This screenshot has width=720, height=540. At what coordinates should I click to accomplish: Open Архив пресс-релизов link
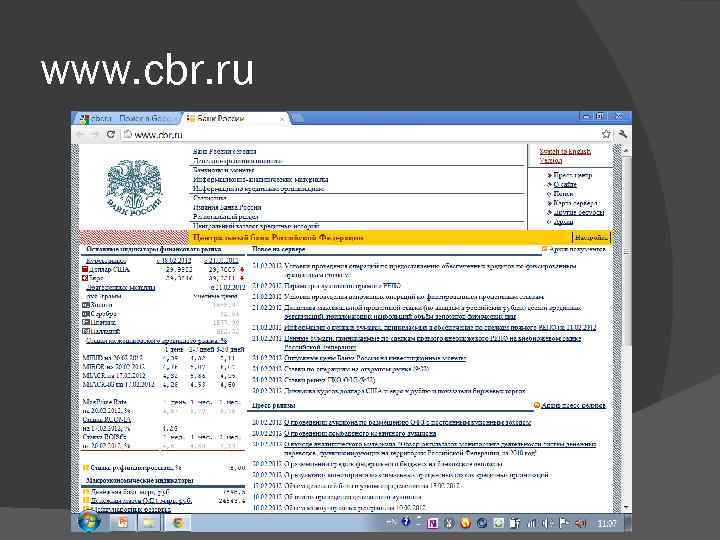tap(574, 405)
